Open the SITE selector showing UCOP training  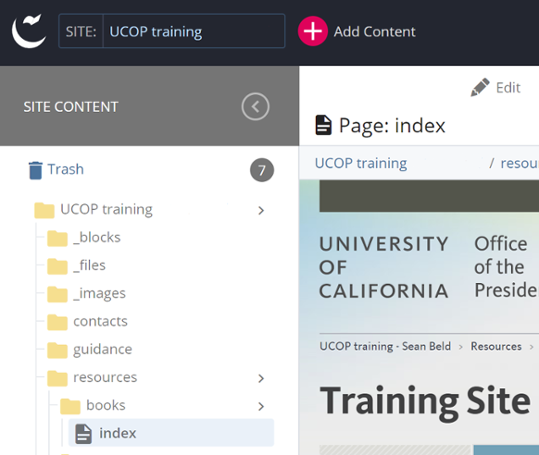tap(172, 31)
